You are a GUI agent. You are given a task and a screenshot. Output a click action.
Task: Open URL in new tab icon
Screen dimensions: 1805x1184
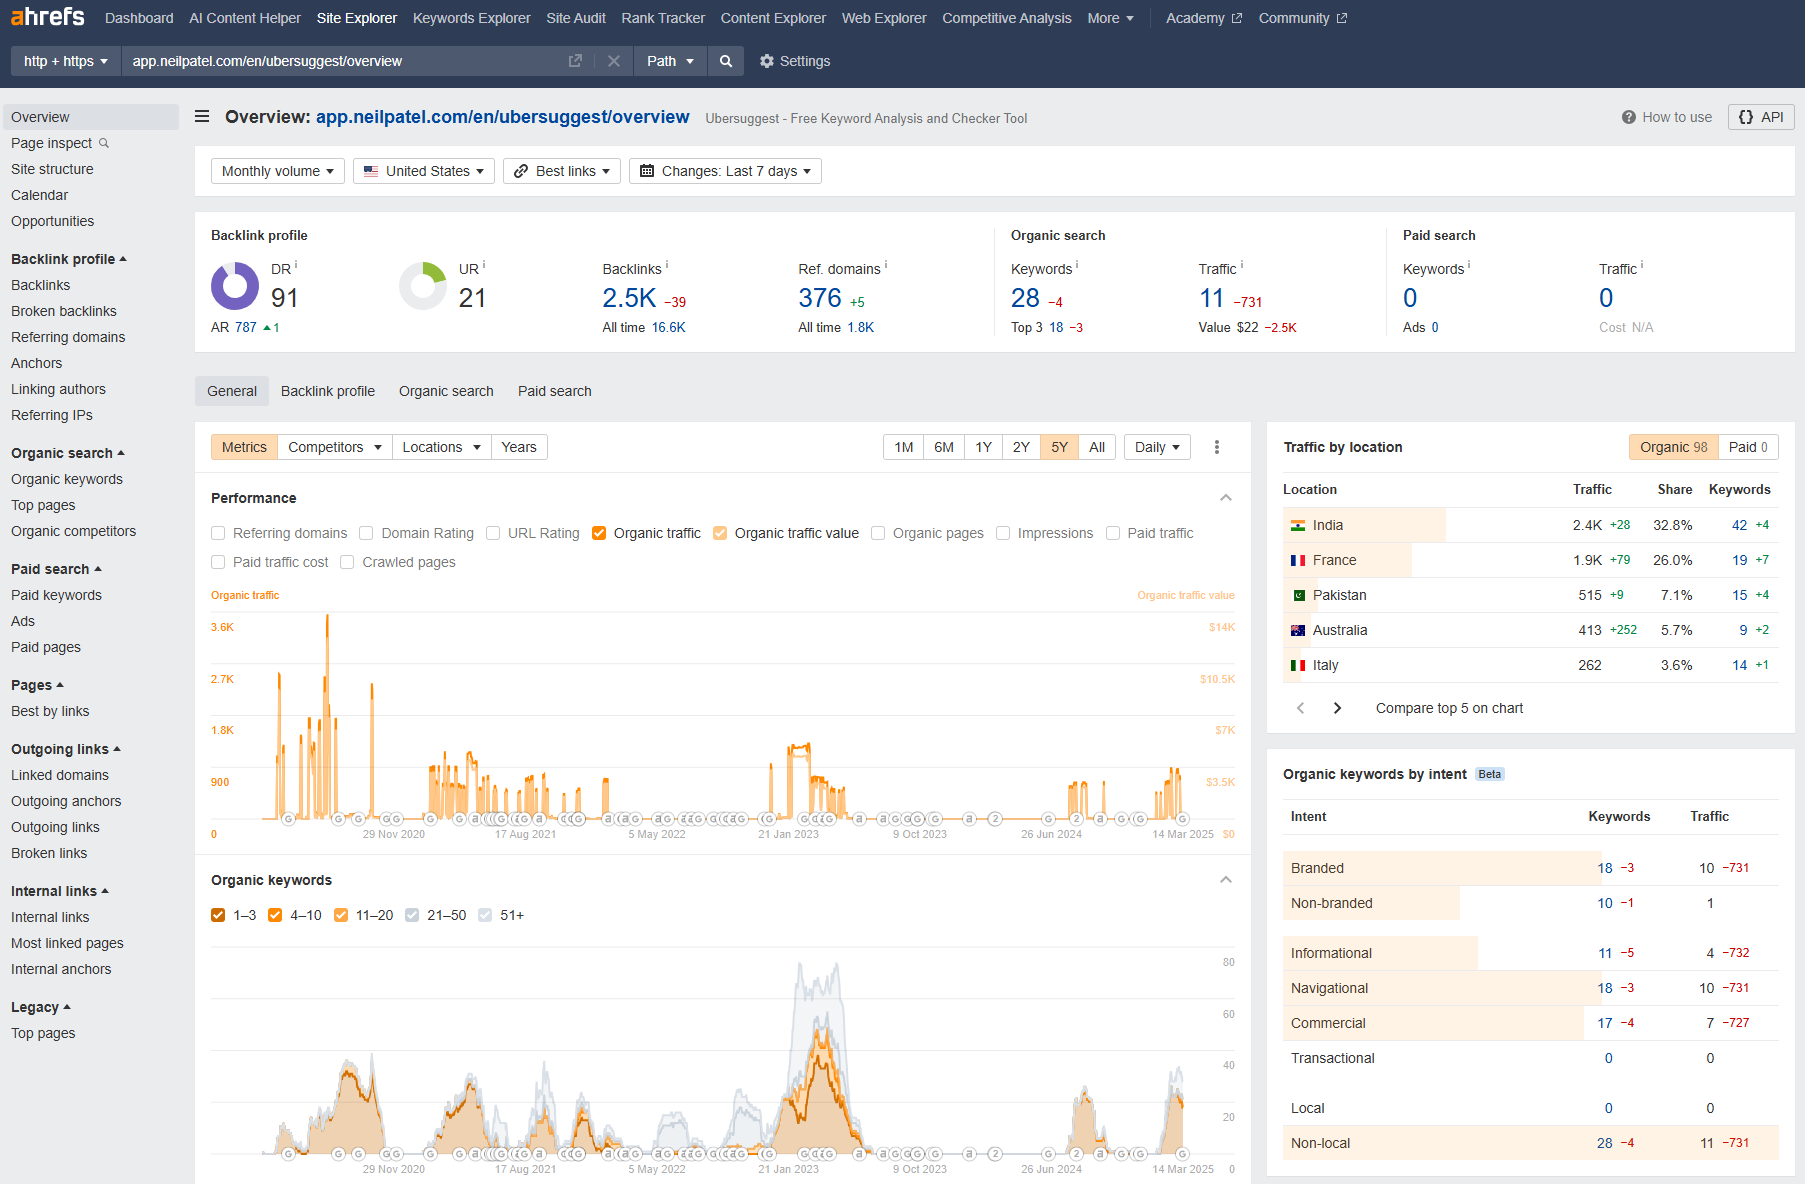tap(575, 61)
